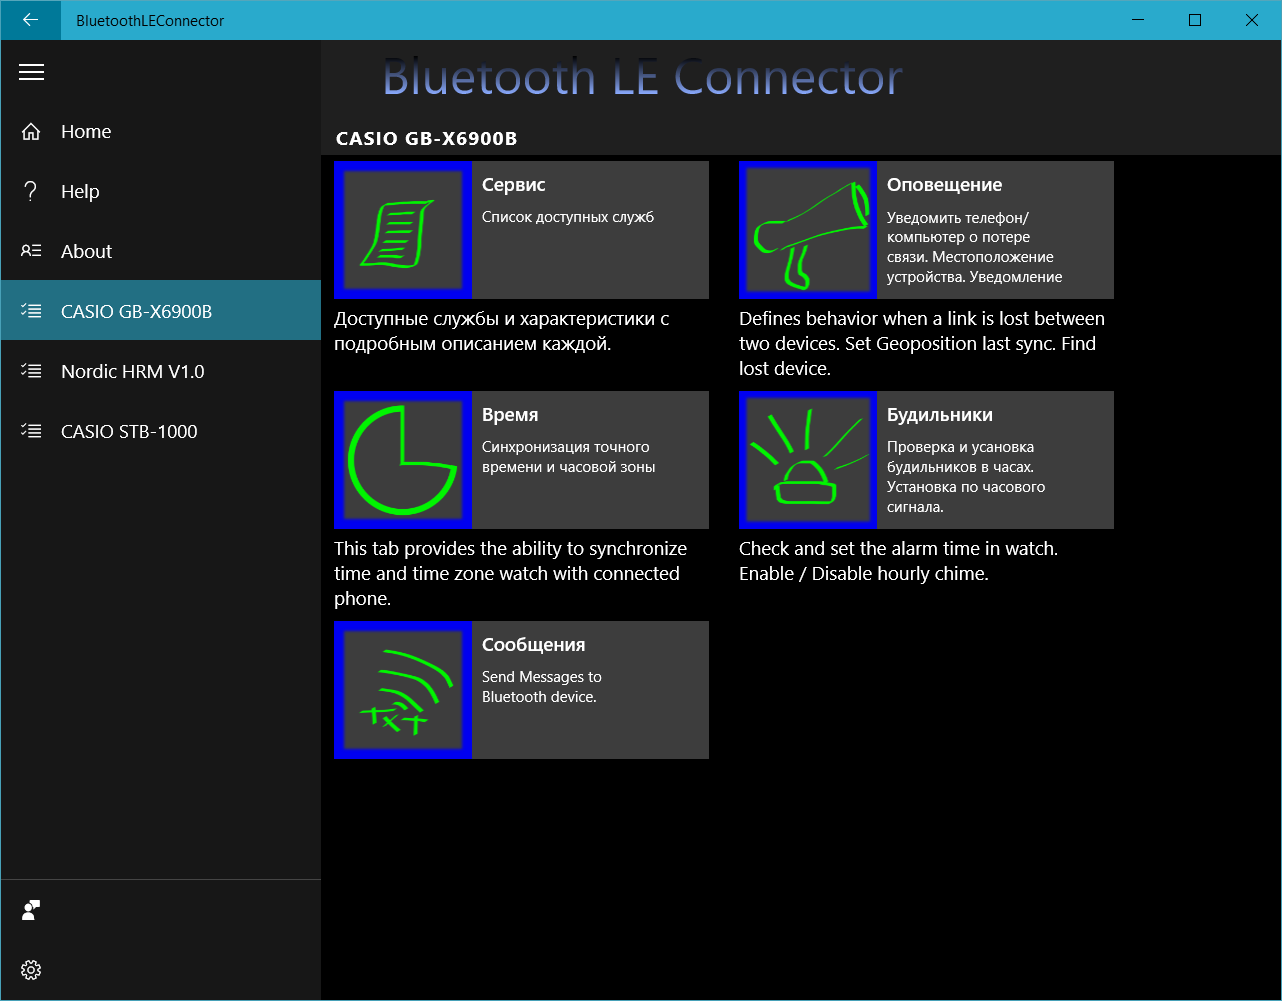Click the green wireless signal Сообщения icon
The image size is (1282, 1001).
(403, 690)
